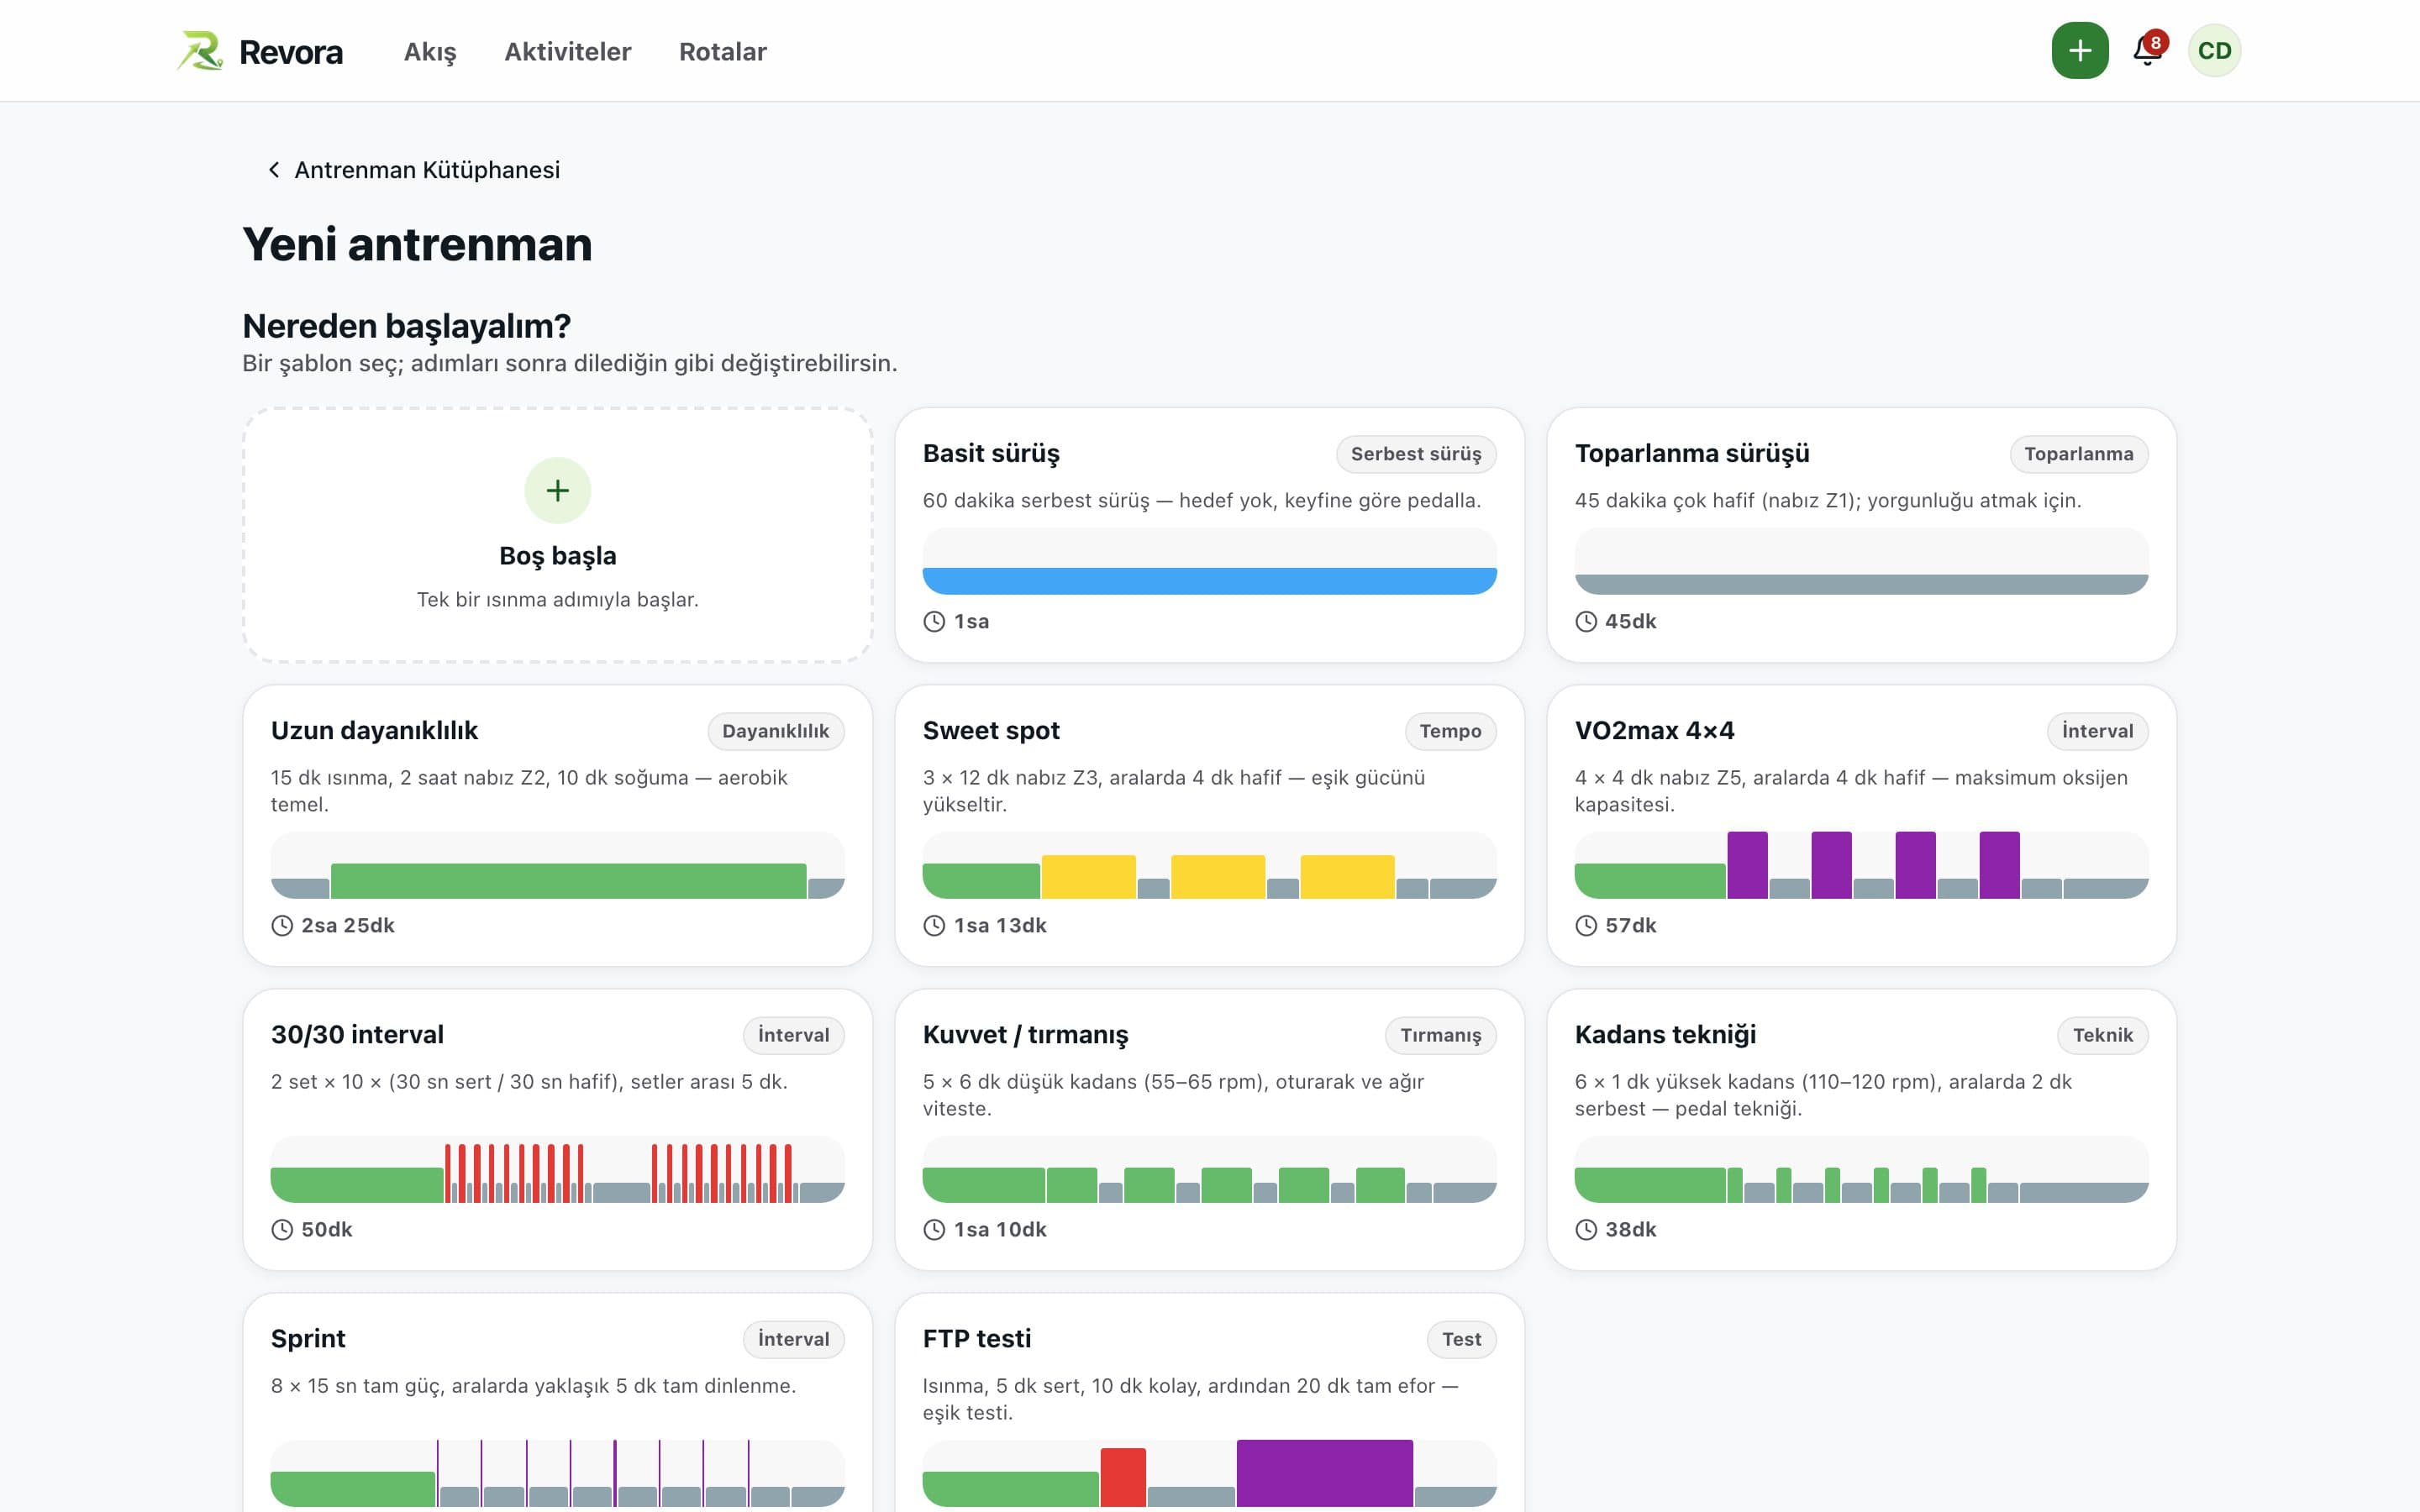Click the 30/30 interval card title
Image resolution: width=2420 pixels, height=1512 pixels.
357,1034
